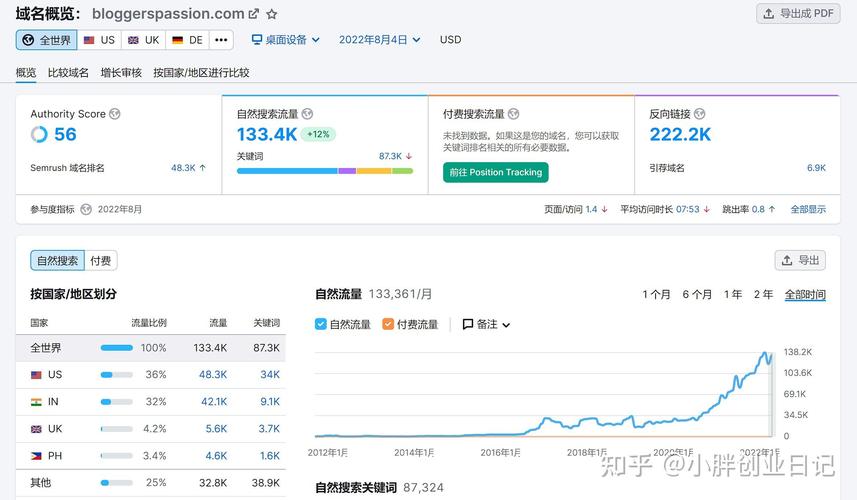This screenshot has height=500, width=857.
Task: Open the 概览 tab
Action: coord(26,73)
